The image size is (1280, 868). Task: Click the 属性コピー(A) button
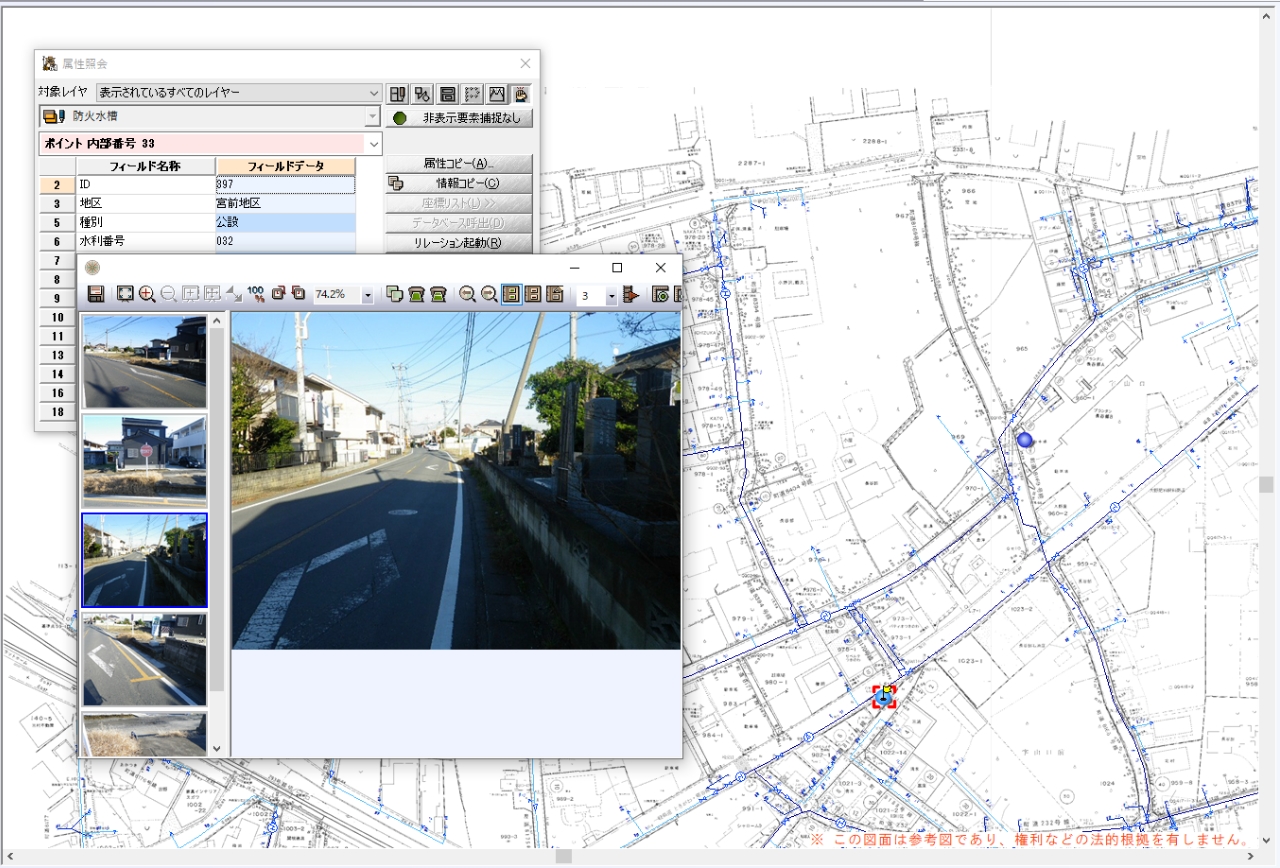(x=459, y=164)
